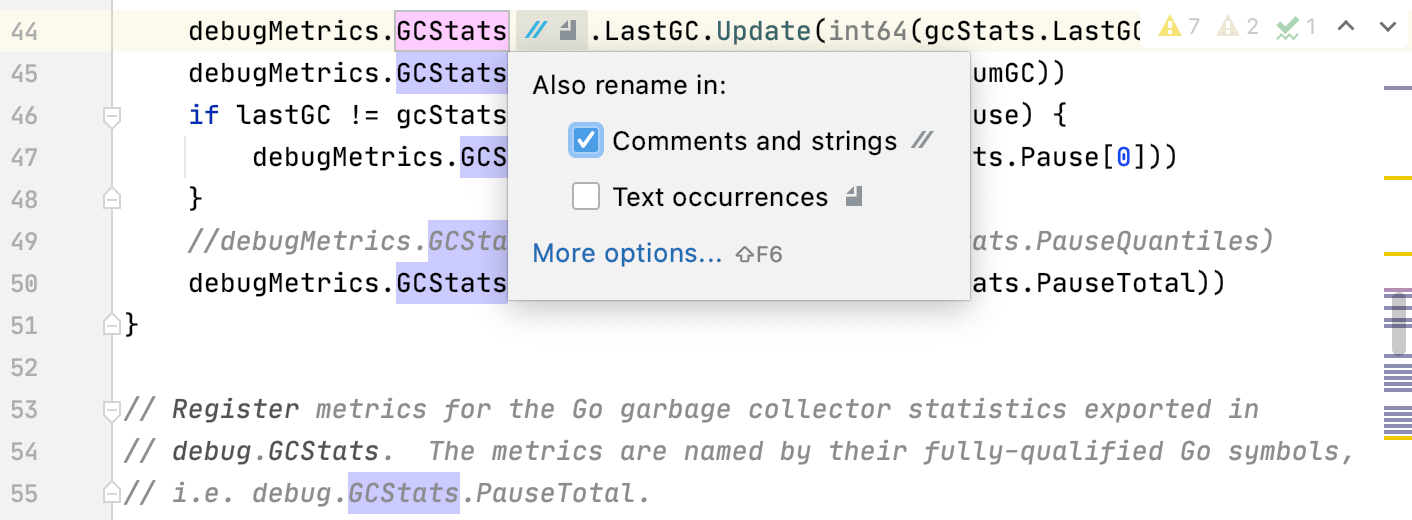Click the text occurrences icon beside GCStats field
Screen dimensions: 1412x520
567,32
